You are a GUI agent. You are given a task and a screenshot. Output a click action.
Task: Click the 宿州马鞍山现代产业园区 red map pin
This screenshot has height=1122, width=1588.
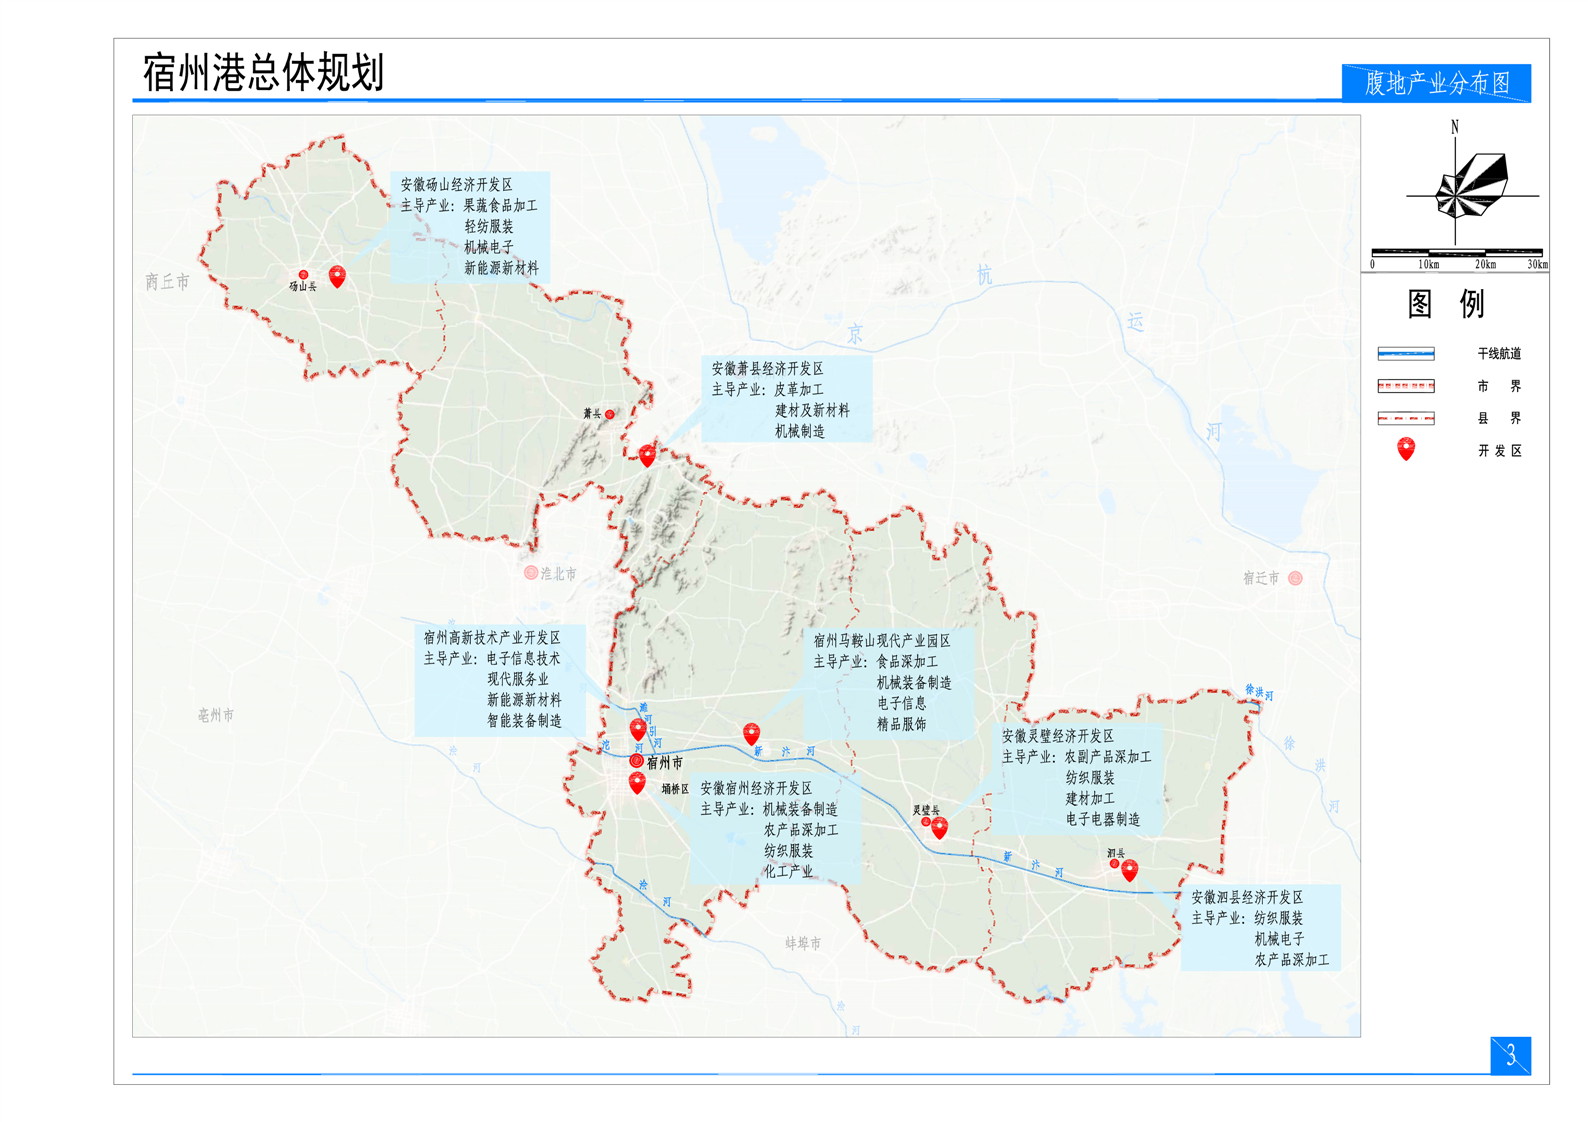tap(751, 735)
